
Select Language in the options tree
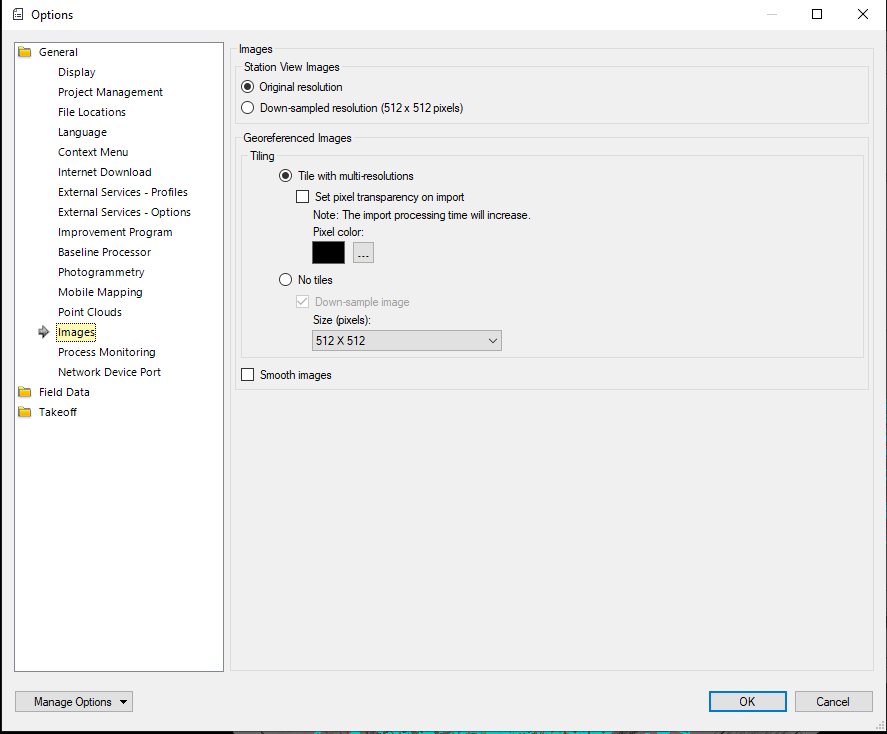coord(82,132)
